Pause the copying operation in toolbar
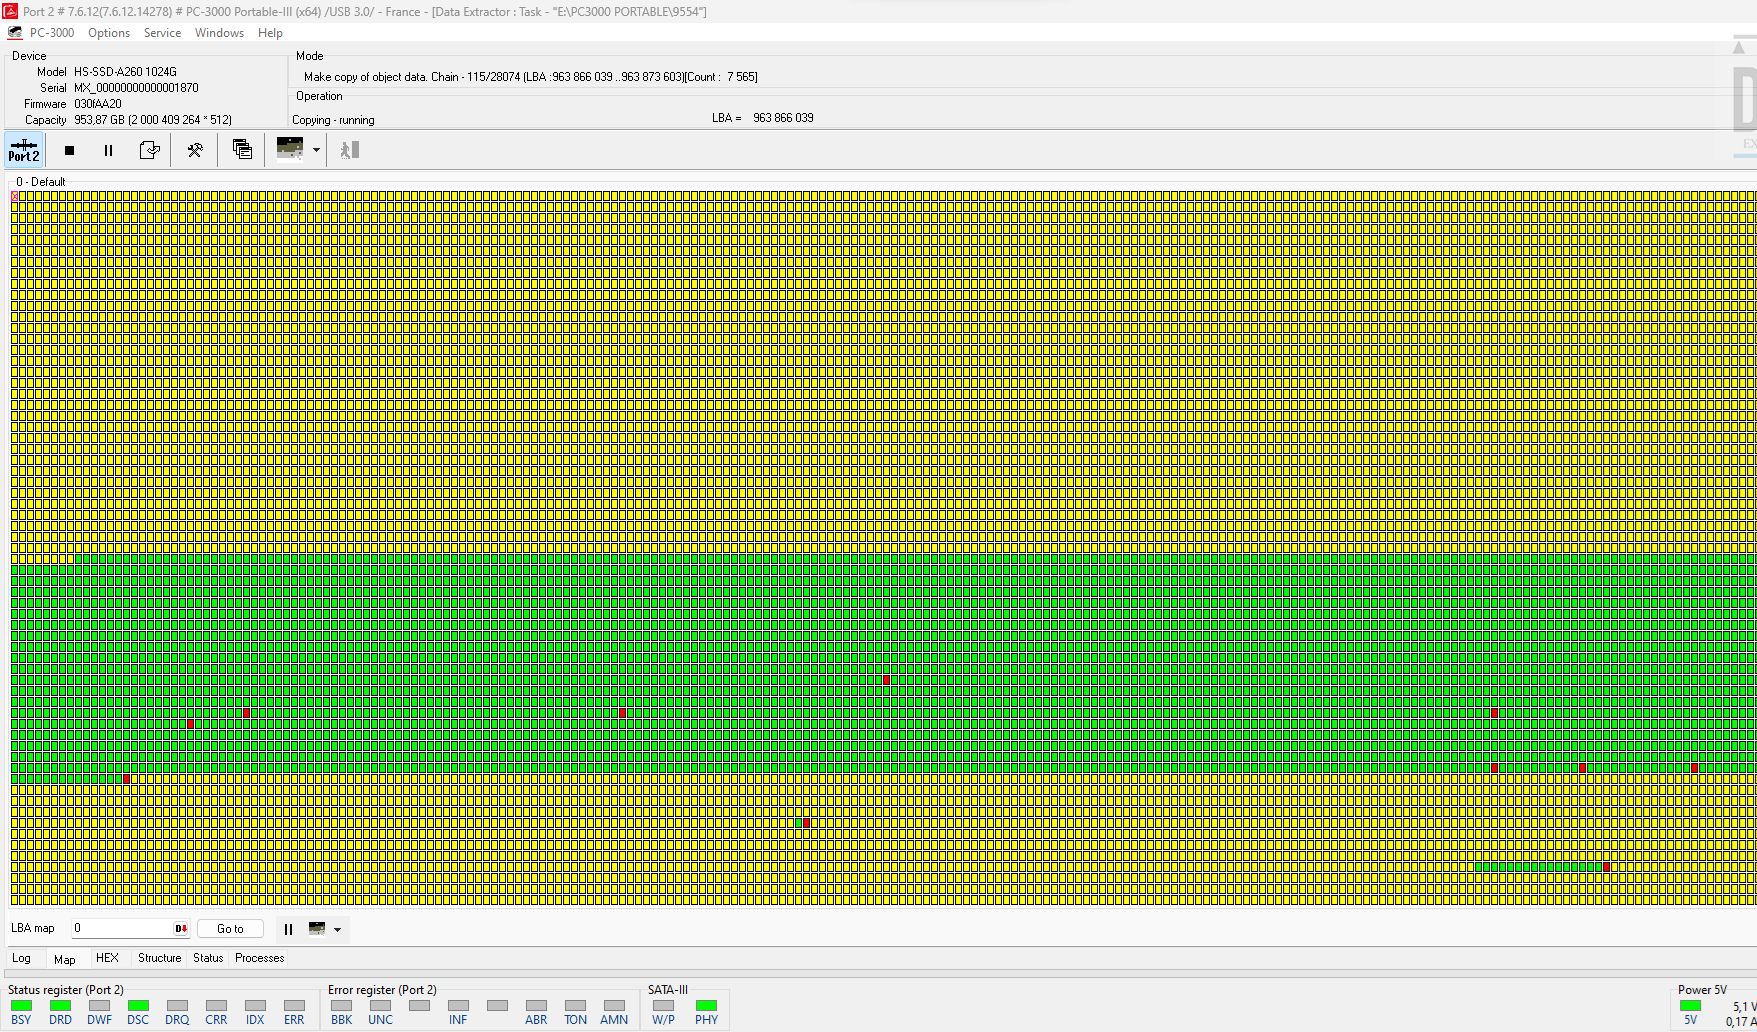 pyautogui.click(x=108, y=150)
